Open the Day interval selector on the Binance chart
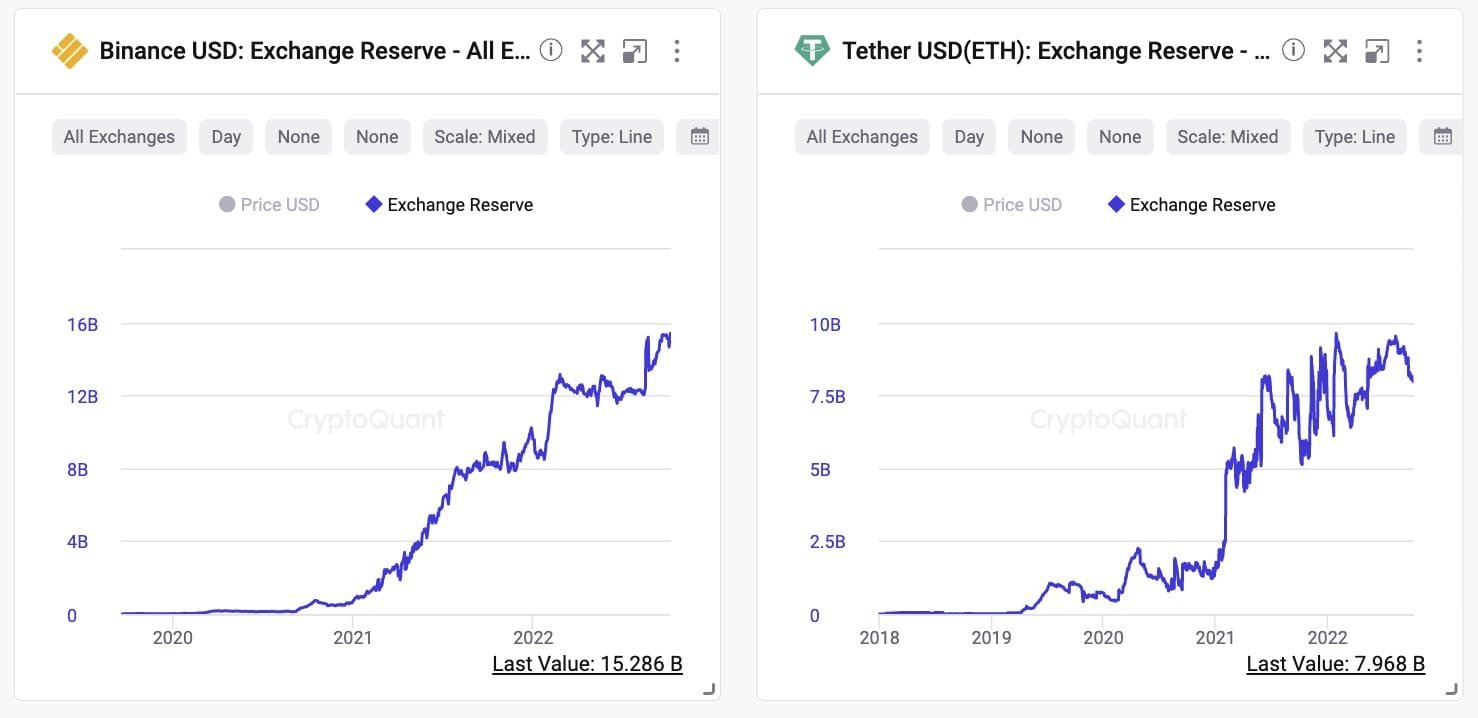This screenshot has width=1478, height=718. click(x=225, y=136)
